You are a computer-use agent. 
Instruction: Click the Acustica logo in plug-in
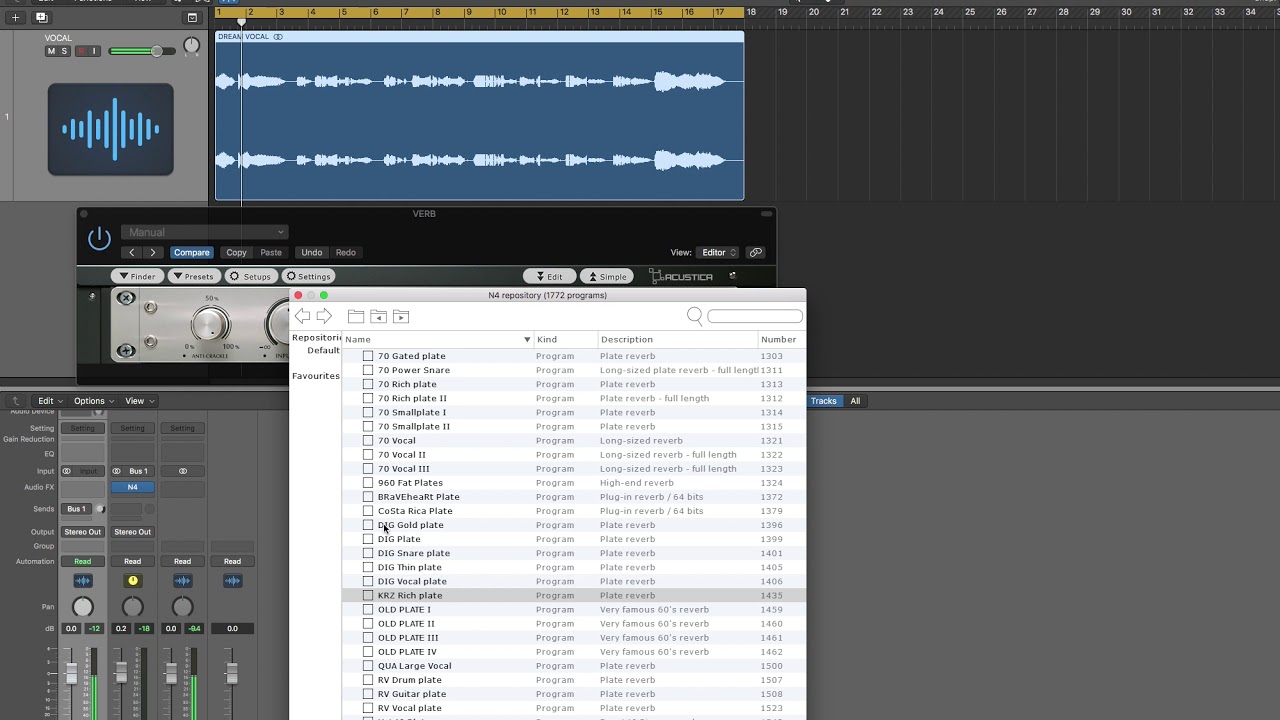pyautogui.click(x=681, y=277)
